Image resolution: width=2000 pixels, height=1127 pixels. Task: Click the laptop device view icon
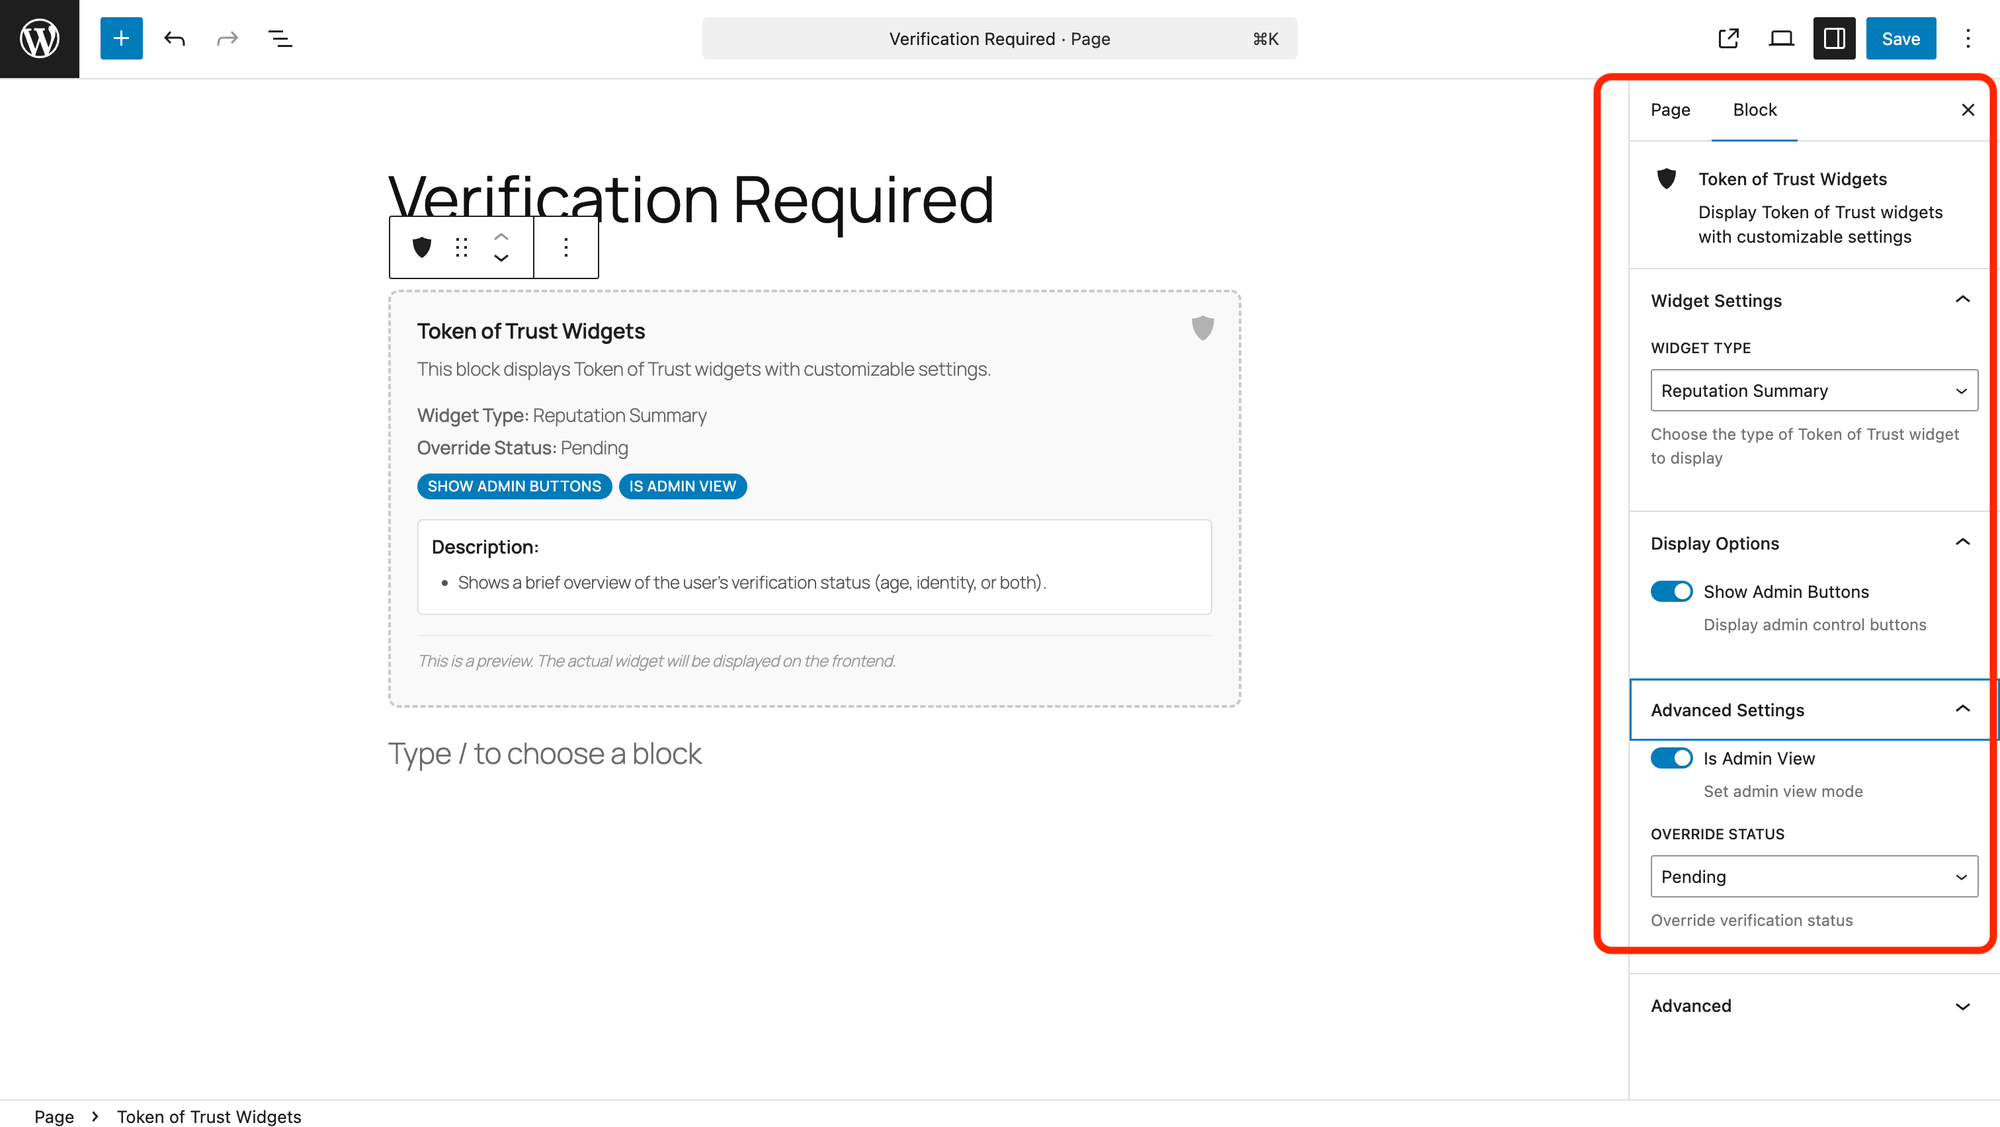point(1781,39)
